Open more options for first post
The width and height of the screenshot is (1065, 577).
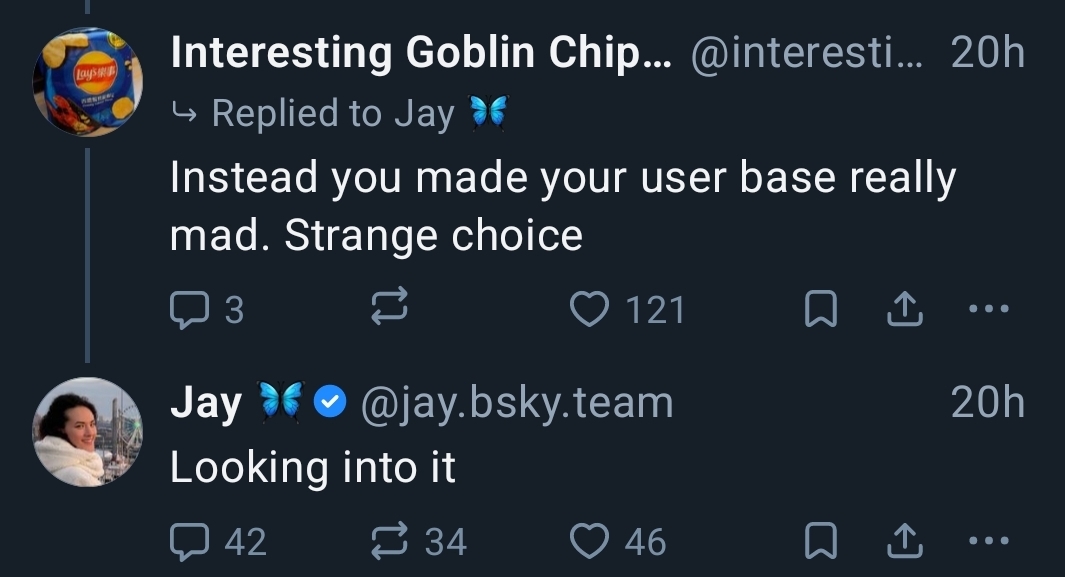989,310
